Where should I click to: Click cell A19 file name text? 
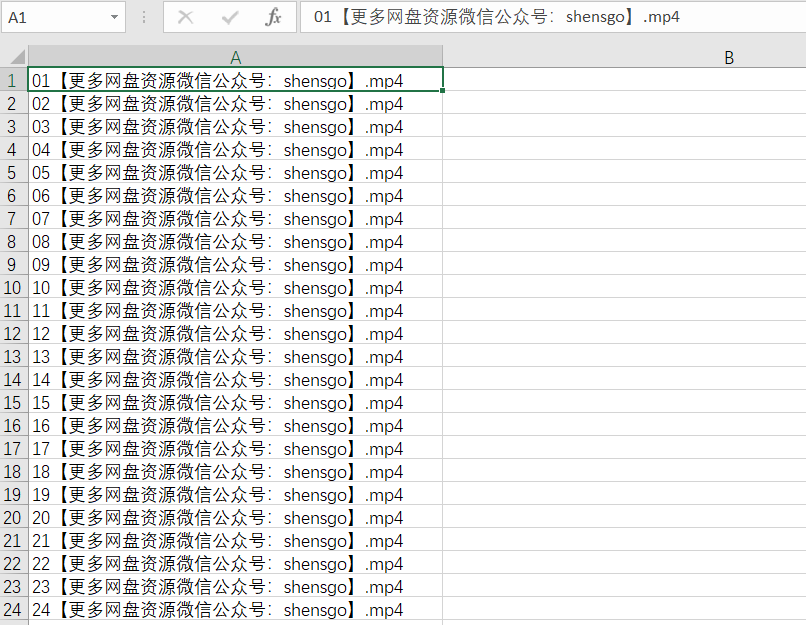coord(217,495)
